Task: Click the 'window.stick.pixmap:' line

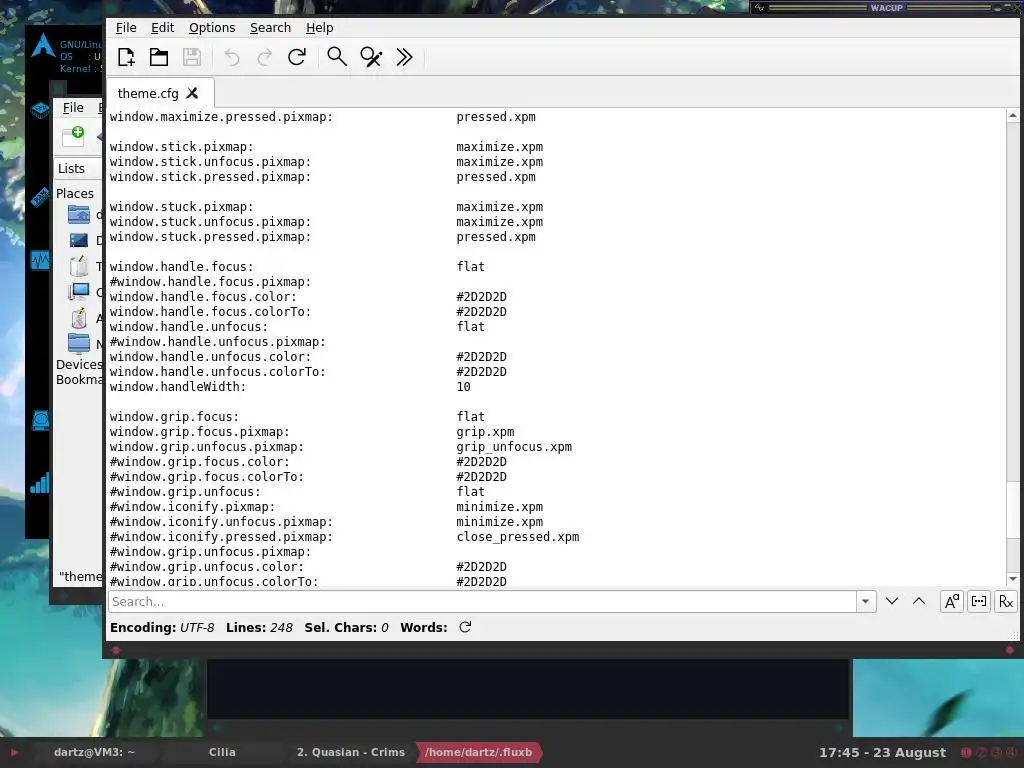Action: click(181, 147)
